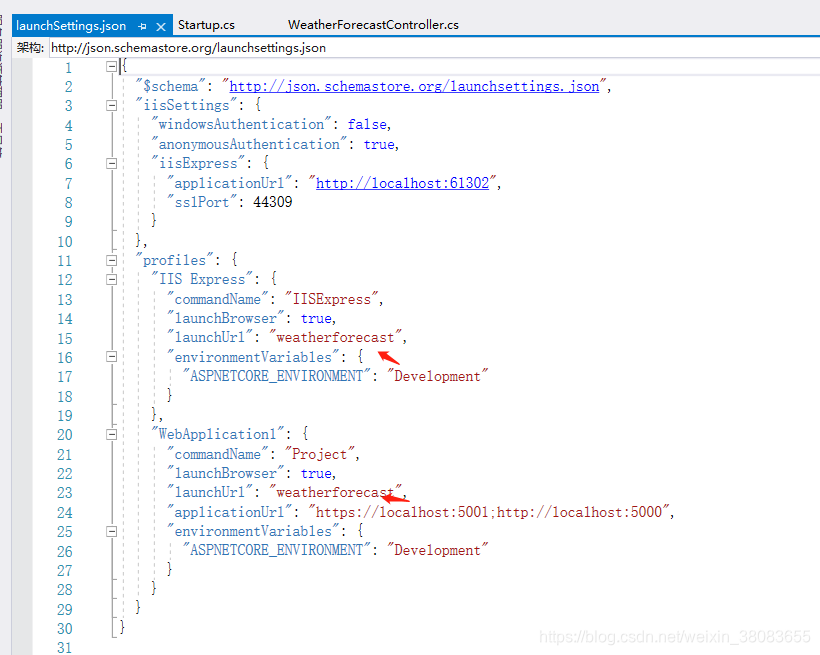The height and width of the screenshot is (655, 820).
Task: Open the WeatherForecastController.cs tab
Action: coord(373,25)
